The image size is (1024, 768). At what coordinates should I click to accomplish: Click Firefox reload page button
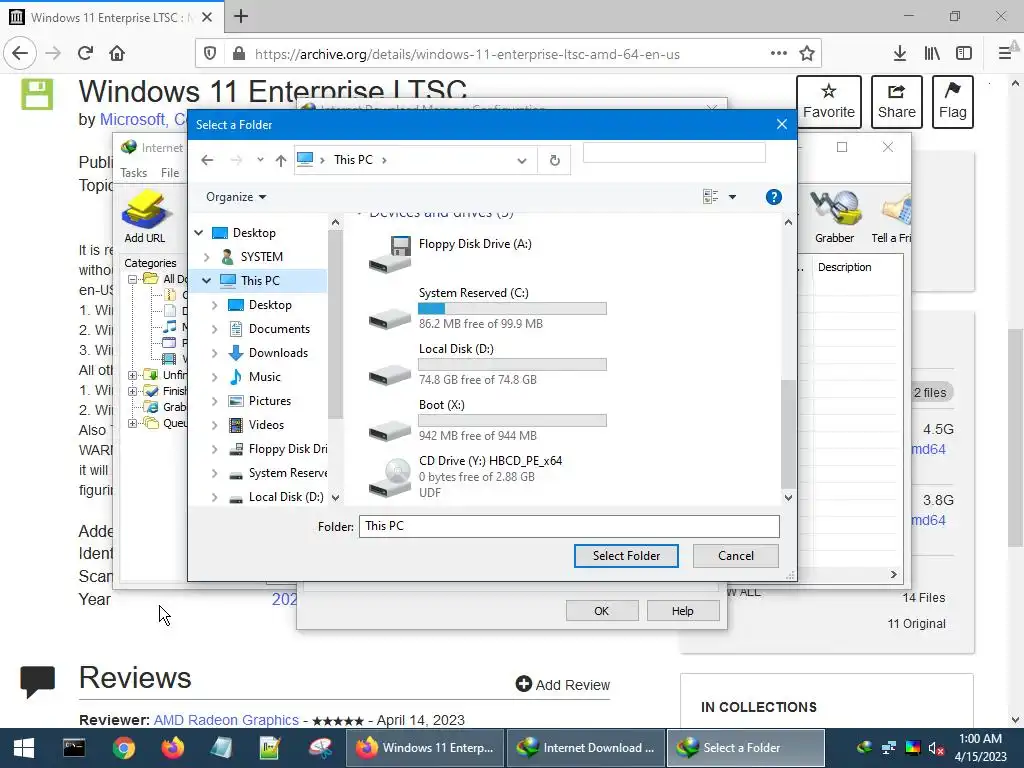[x=86, y=53]
